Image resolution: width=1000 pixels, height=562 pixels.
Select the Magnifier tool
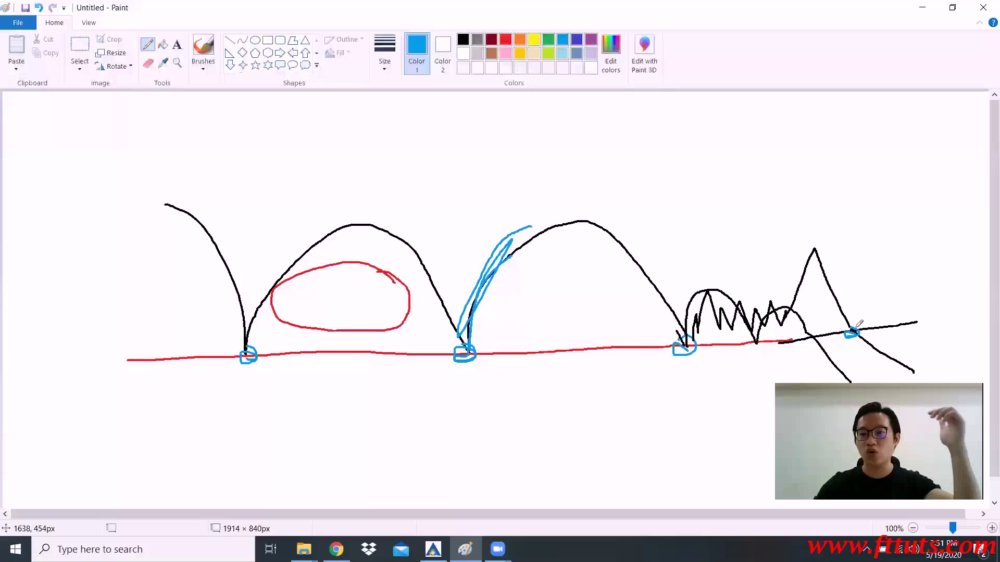click(x=177, y=63)
